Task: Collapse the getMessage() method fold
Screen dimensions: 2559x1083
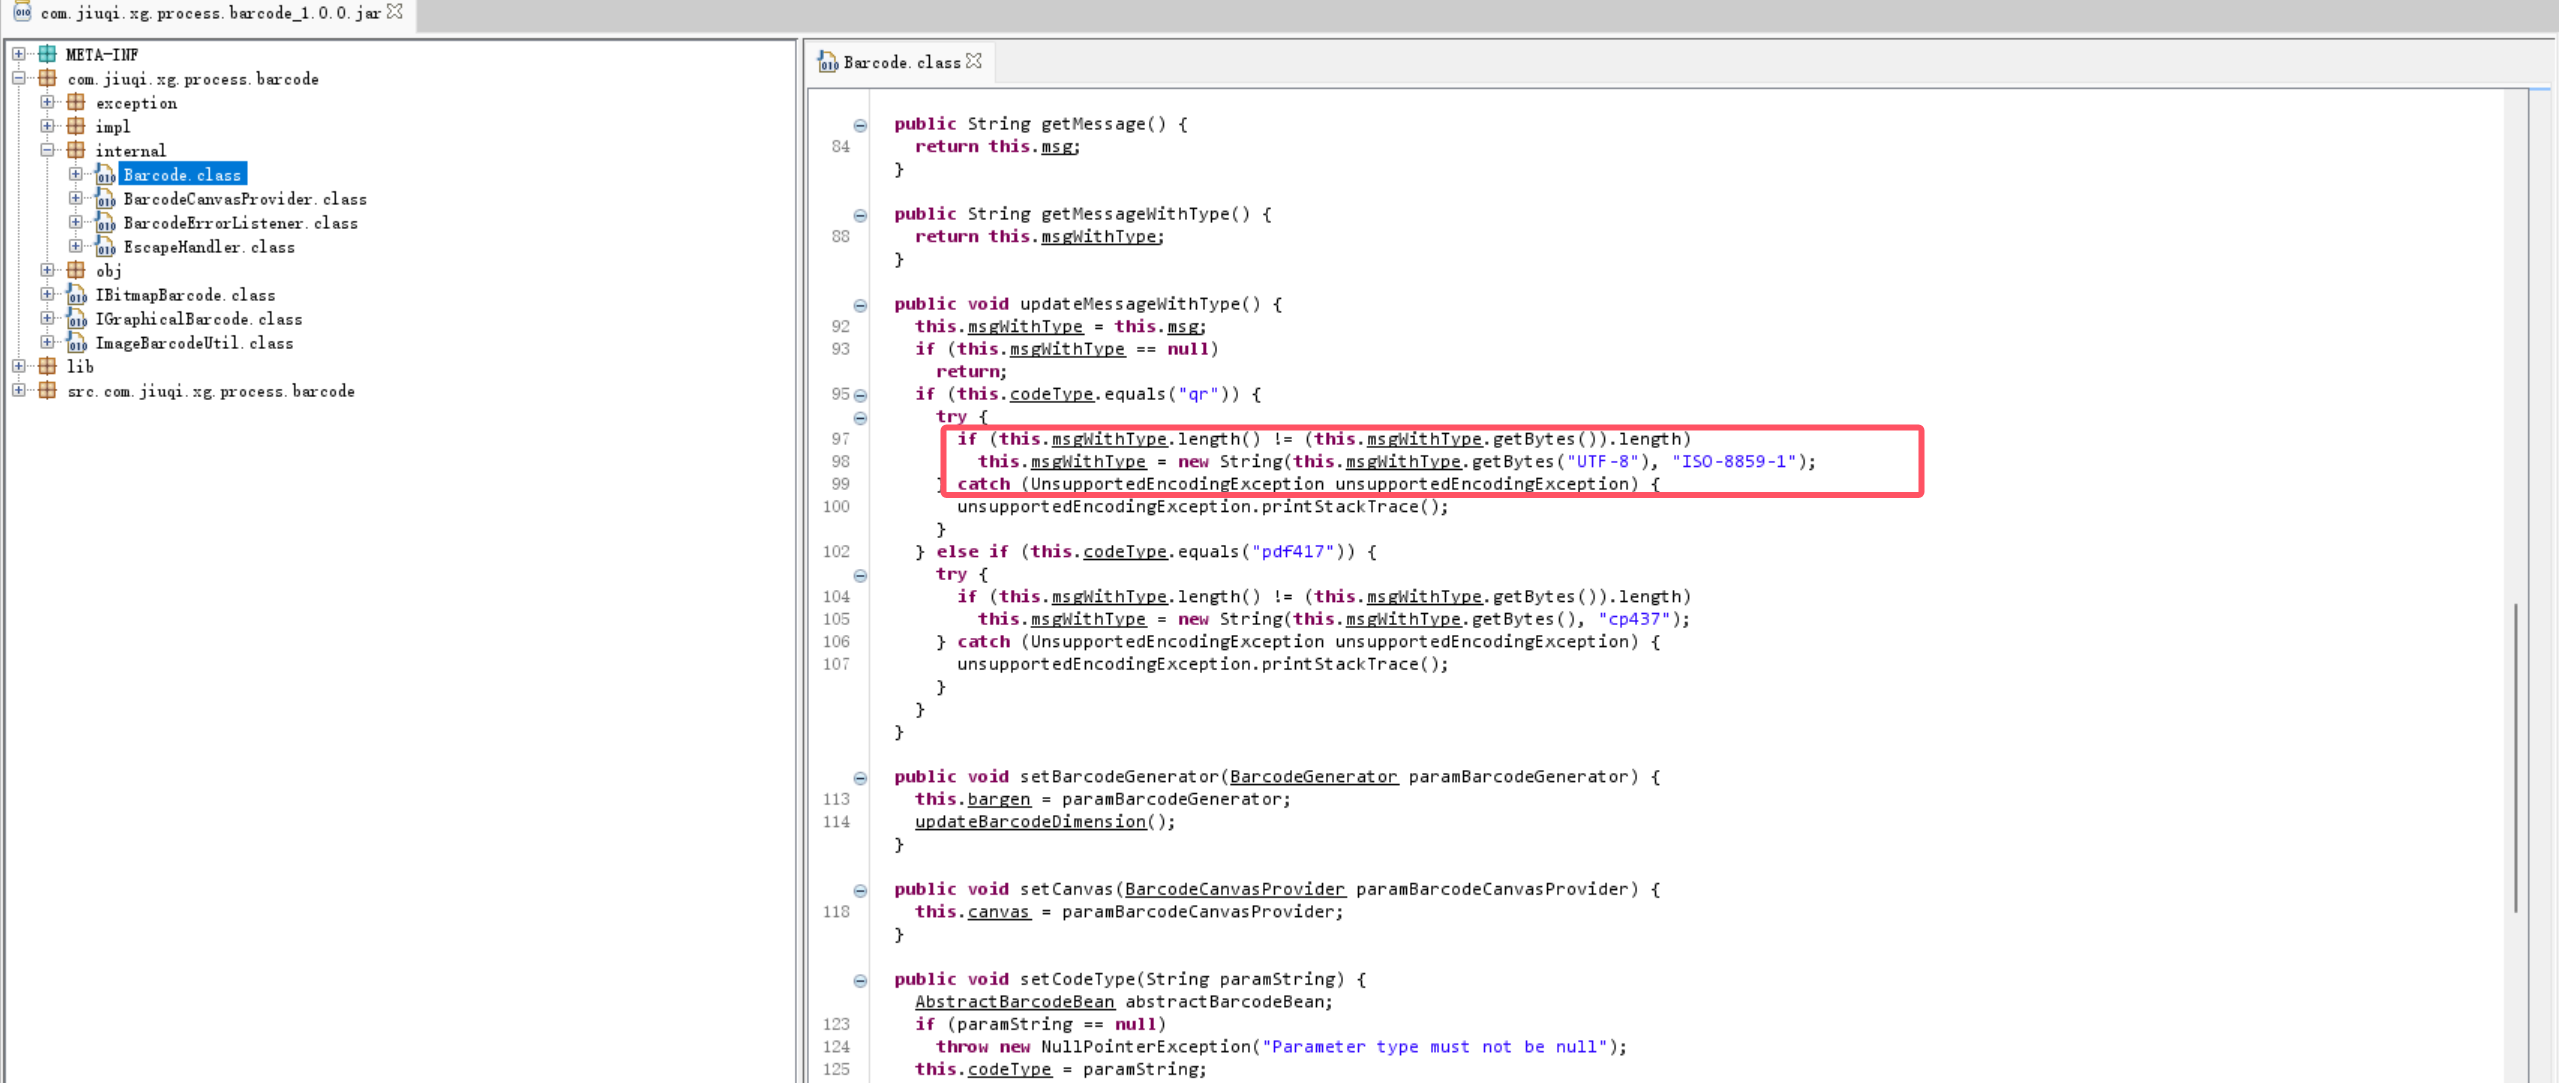Action: [x=860, y=125]
